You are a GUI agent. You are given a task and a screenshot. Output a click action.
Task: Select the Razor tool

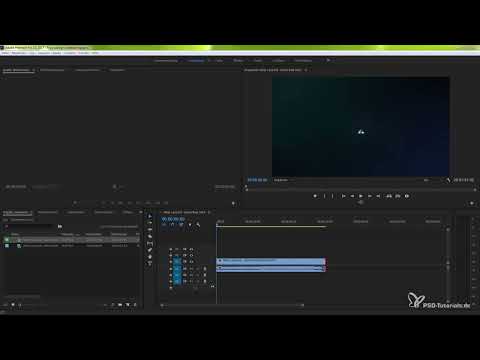click(x=150, y=236)
